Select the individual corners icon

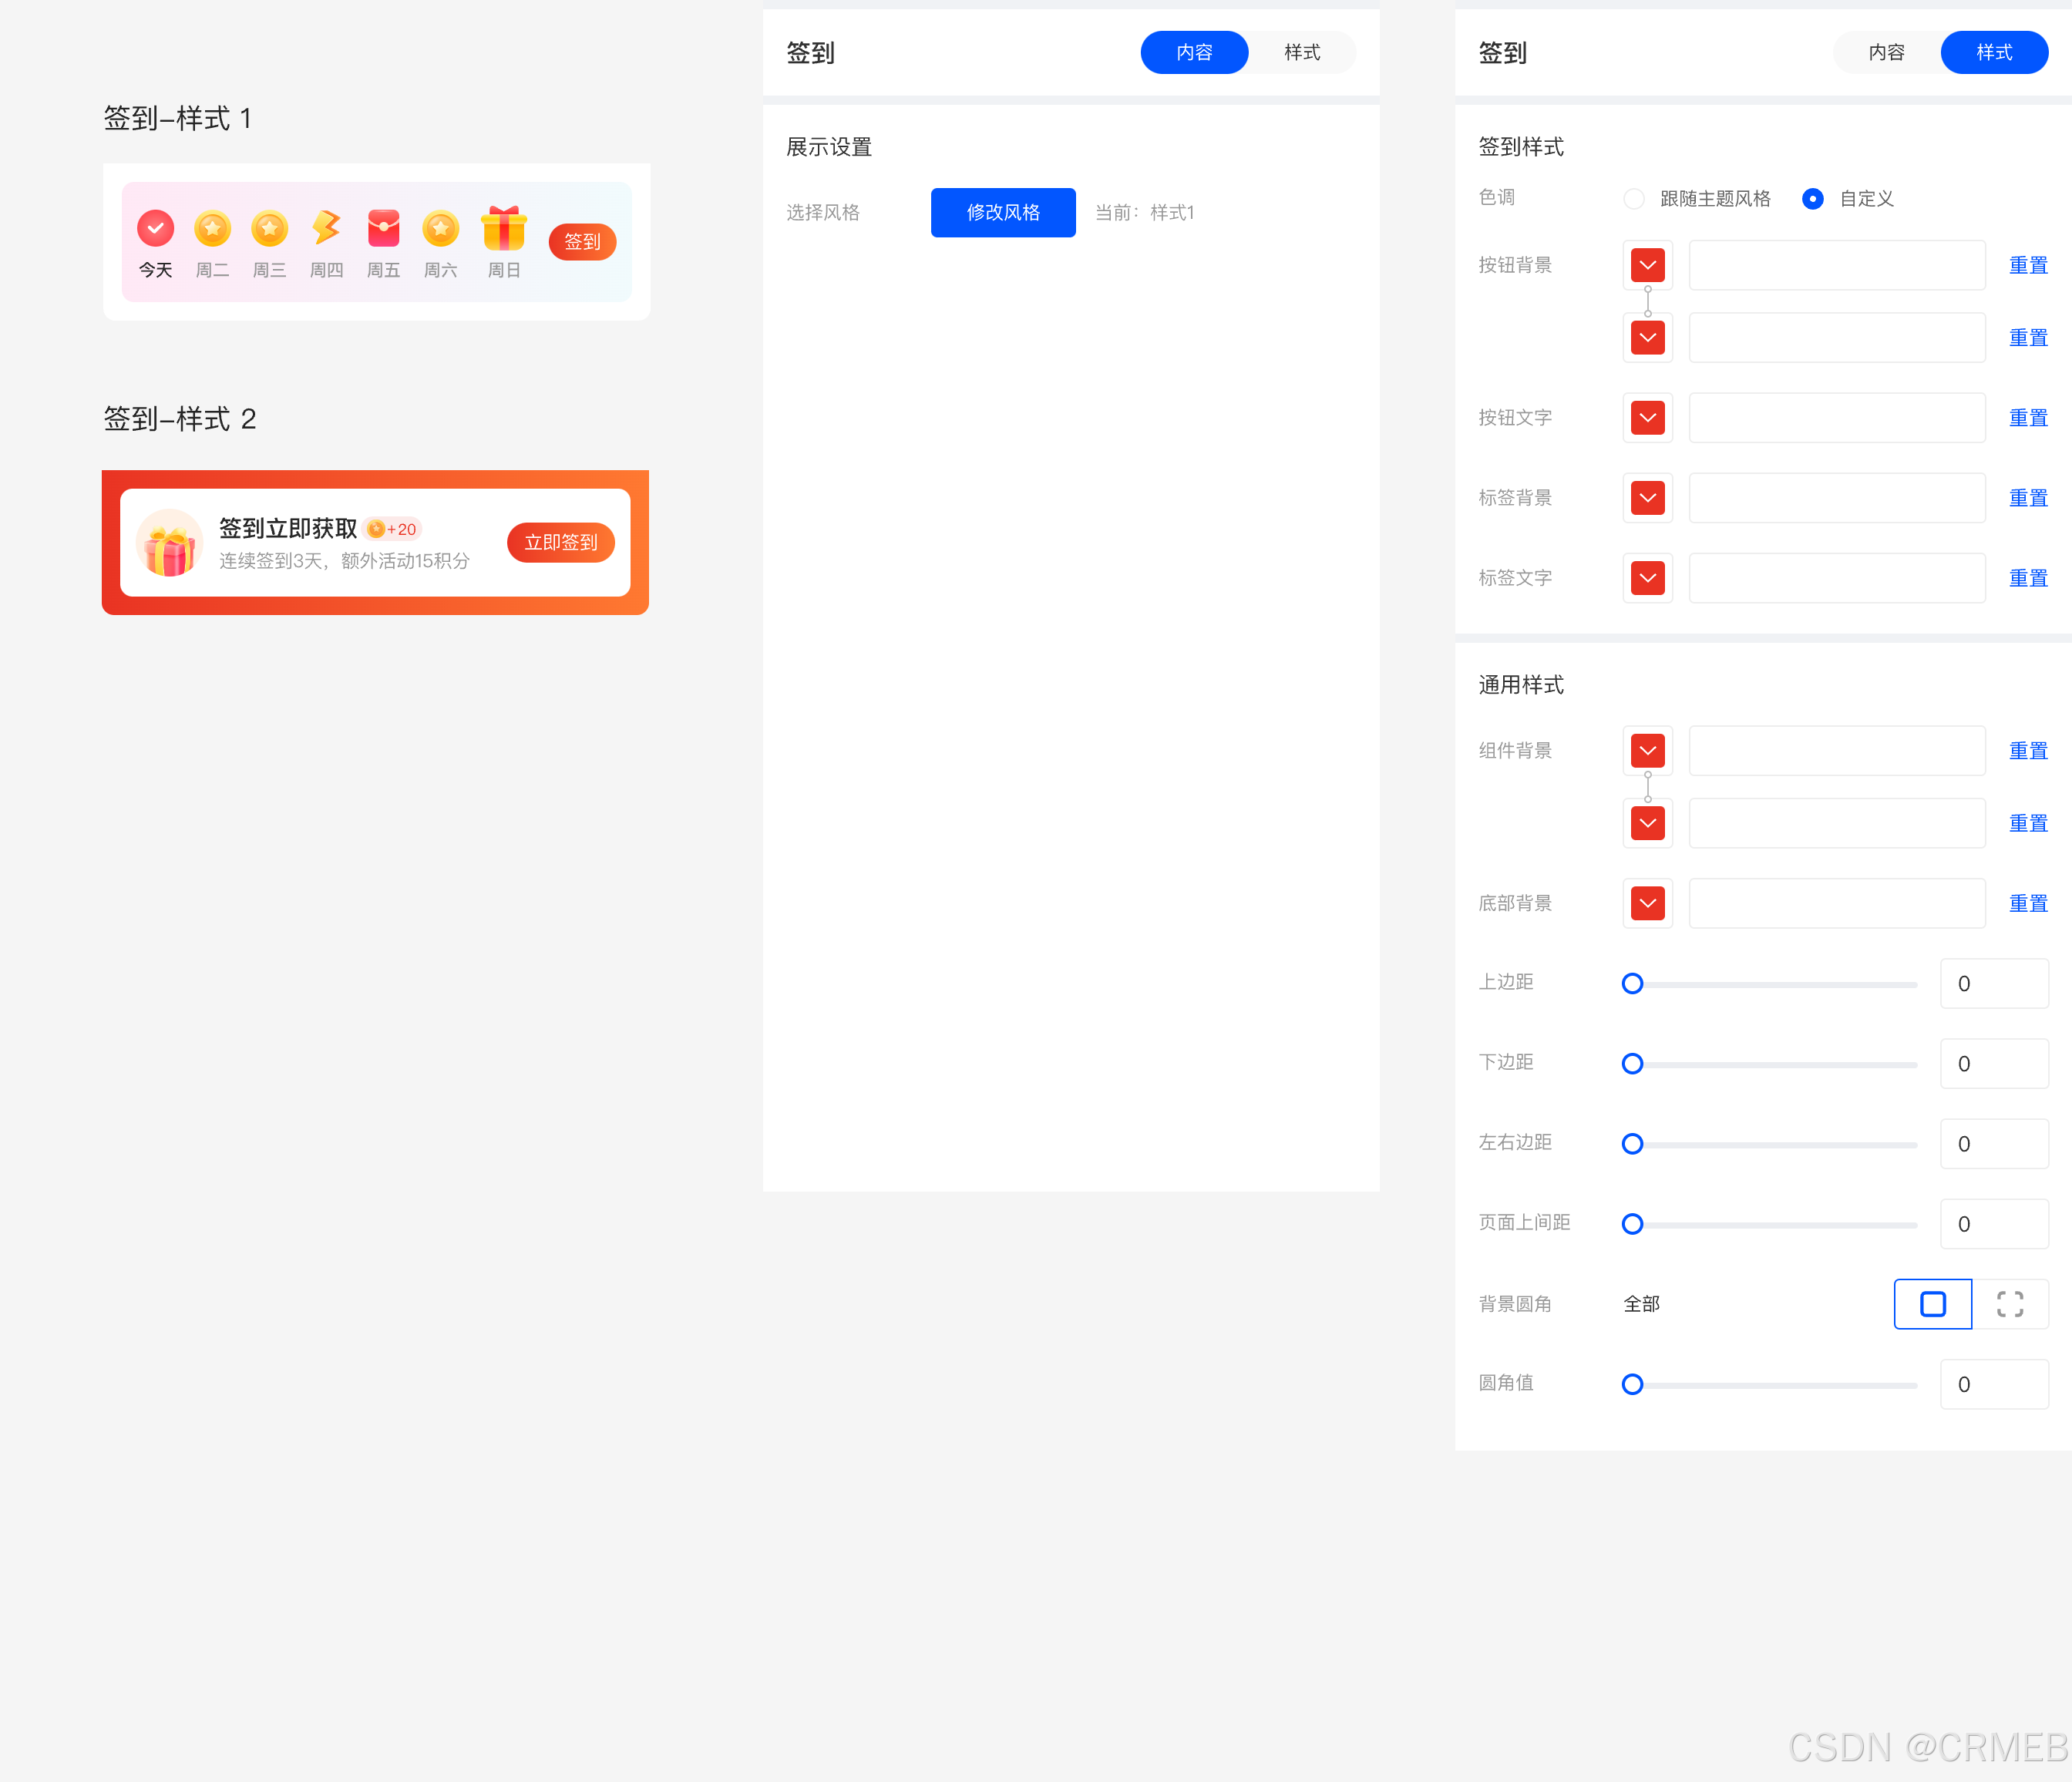(x=2010, y=1304)
